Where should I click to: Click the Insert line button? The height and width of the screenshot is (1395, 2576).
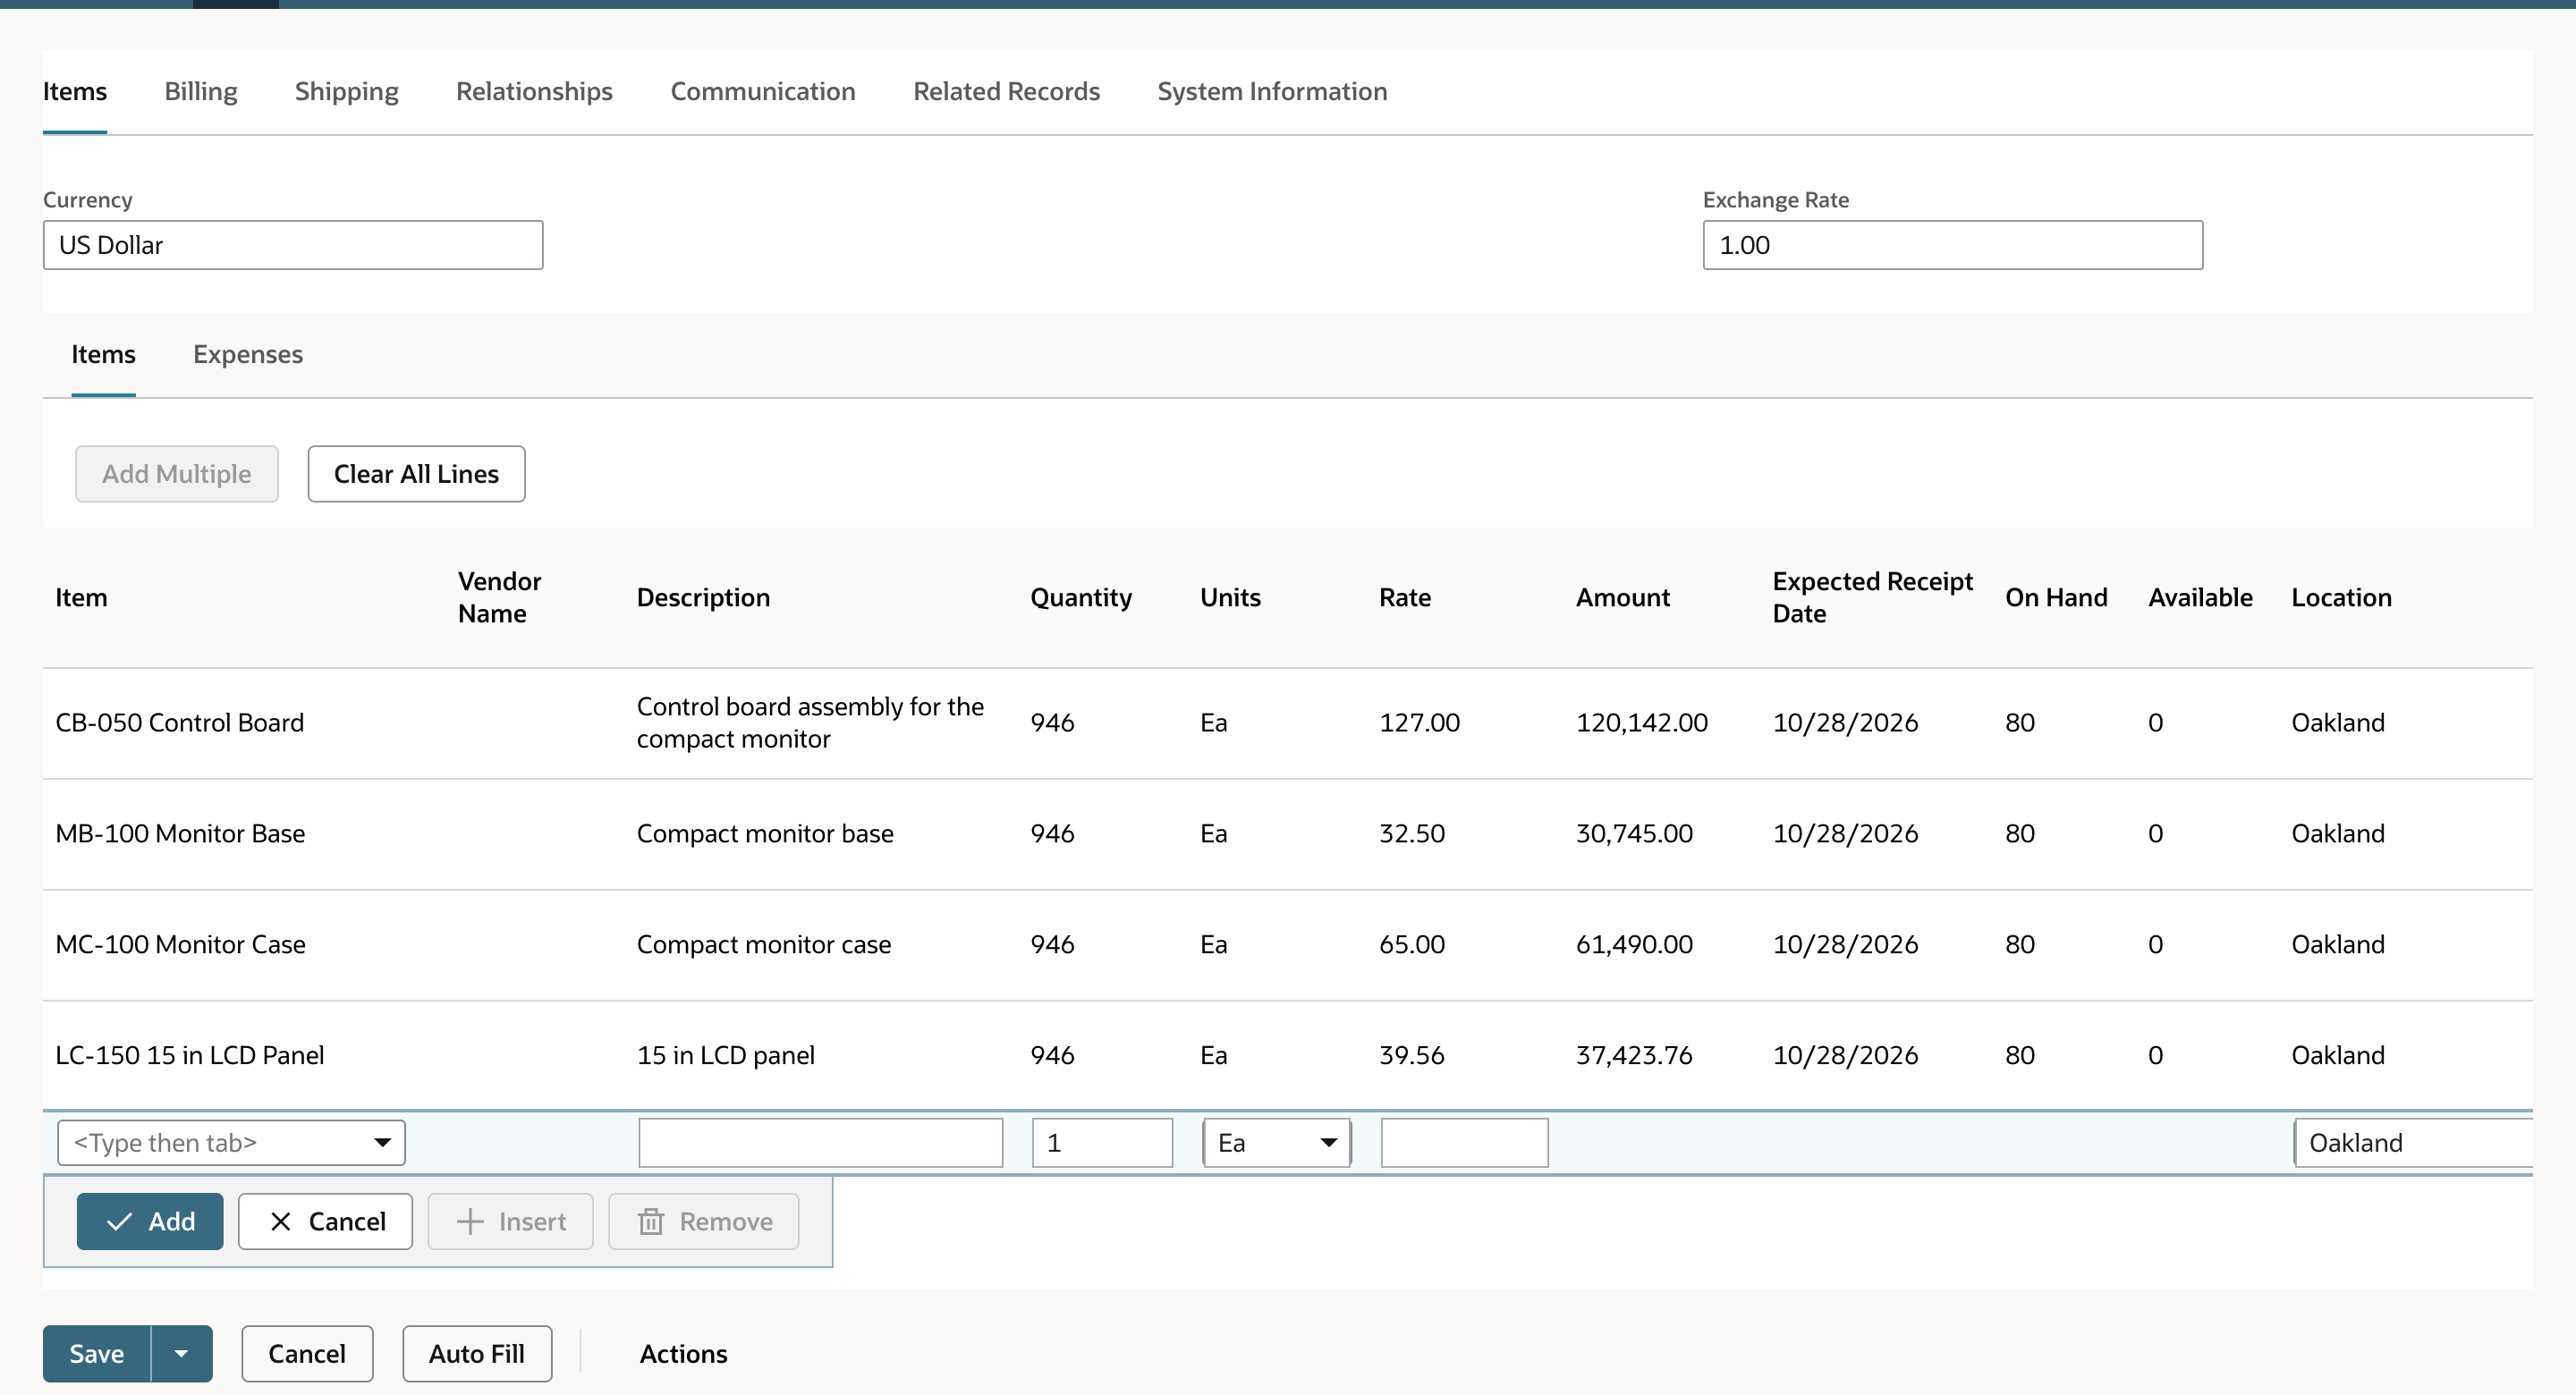click(x=510, y=1221)
